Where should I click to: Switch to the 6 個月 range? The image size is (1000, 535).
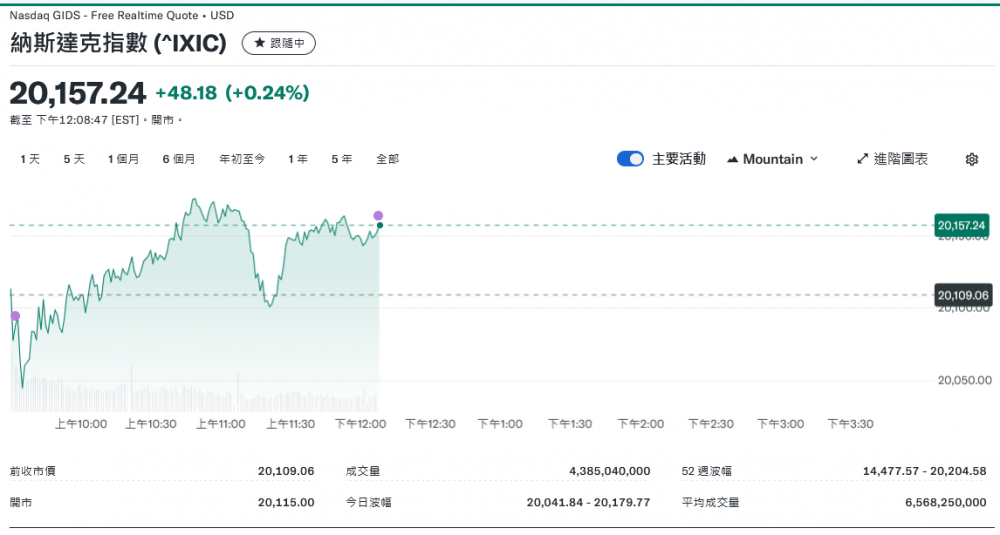click(x=179, y=159)
